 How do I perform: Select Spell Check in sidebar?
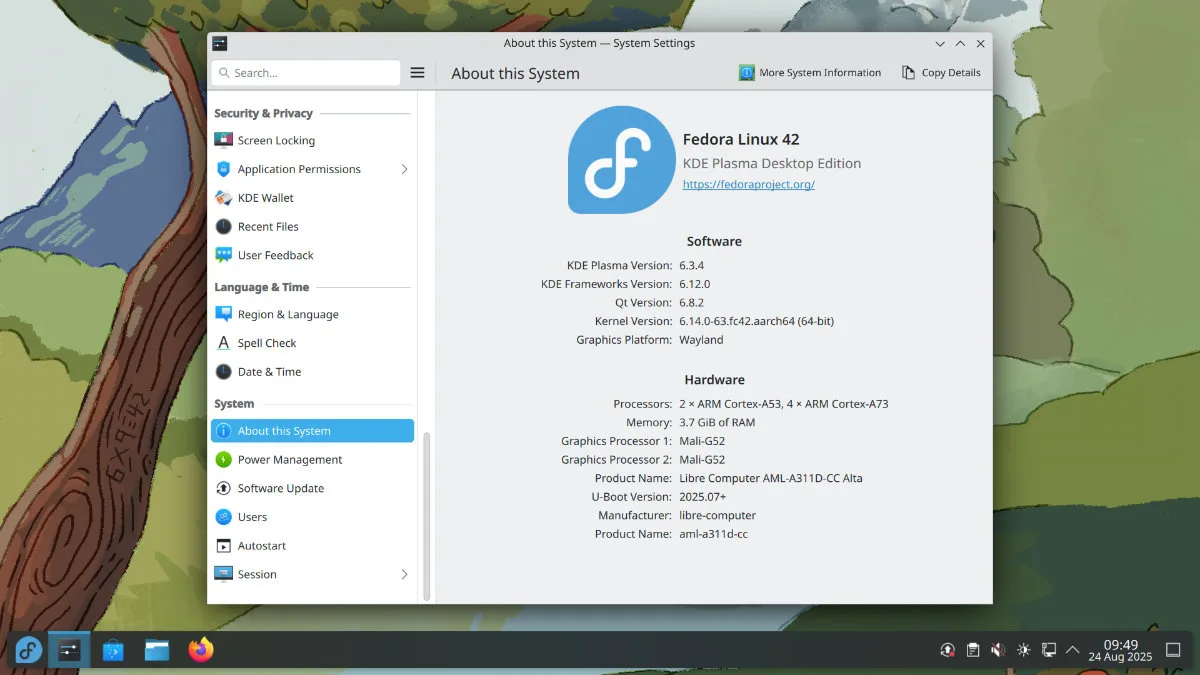coord(267,343)
